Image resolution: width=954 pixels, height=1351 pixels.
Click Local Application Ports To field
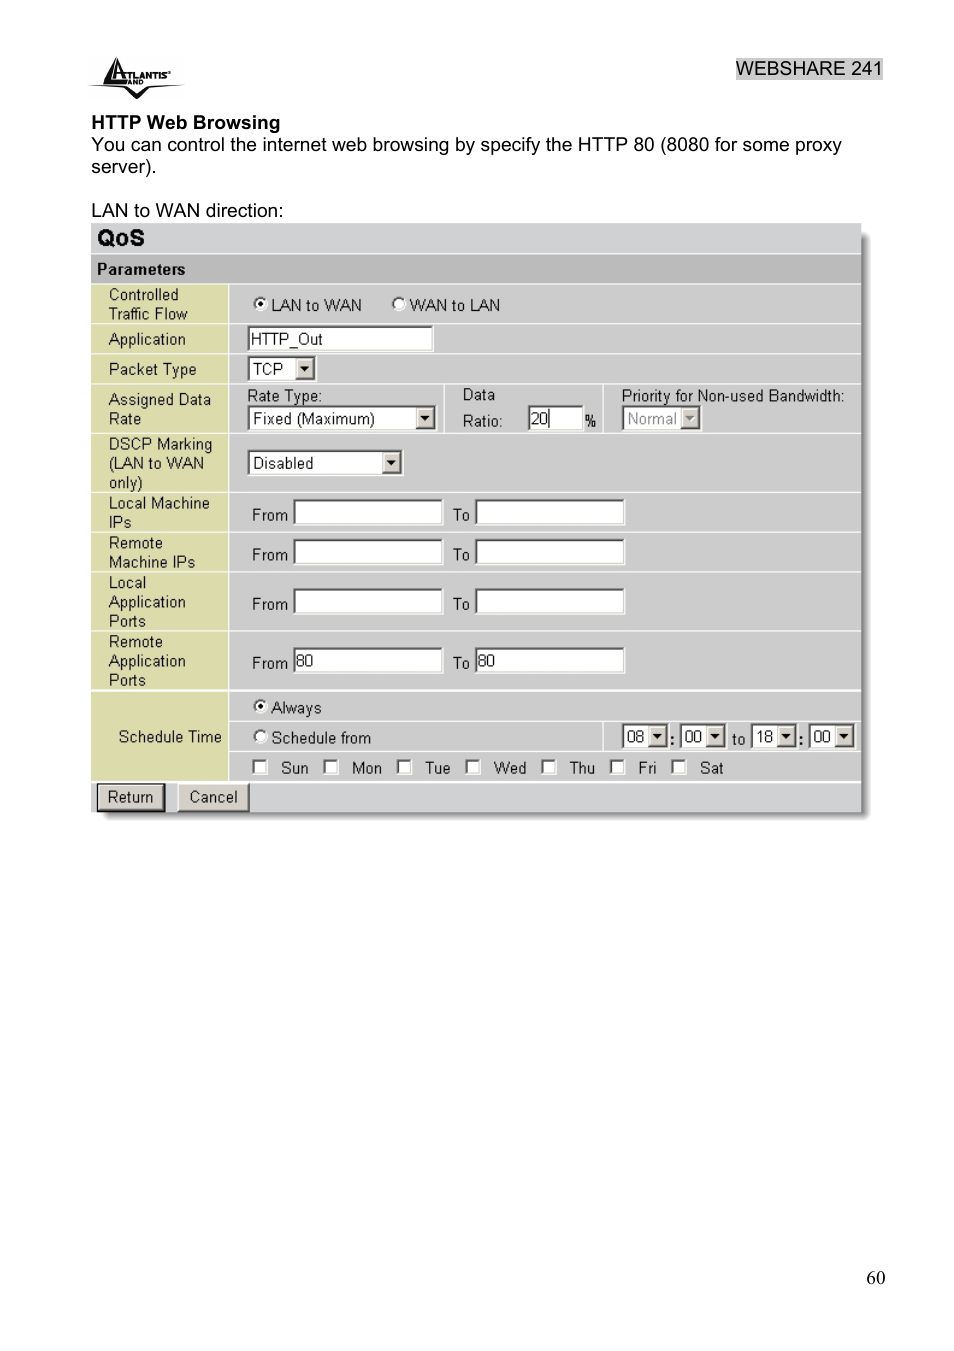(x=550, y=601)
